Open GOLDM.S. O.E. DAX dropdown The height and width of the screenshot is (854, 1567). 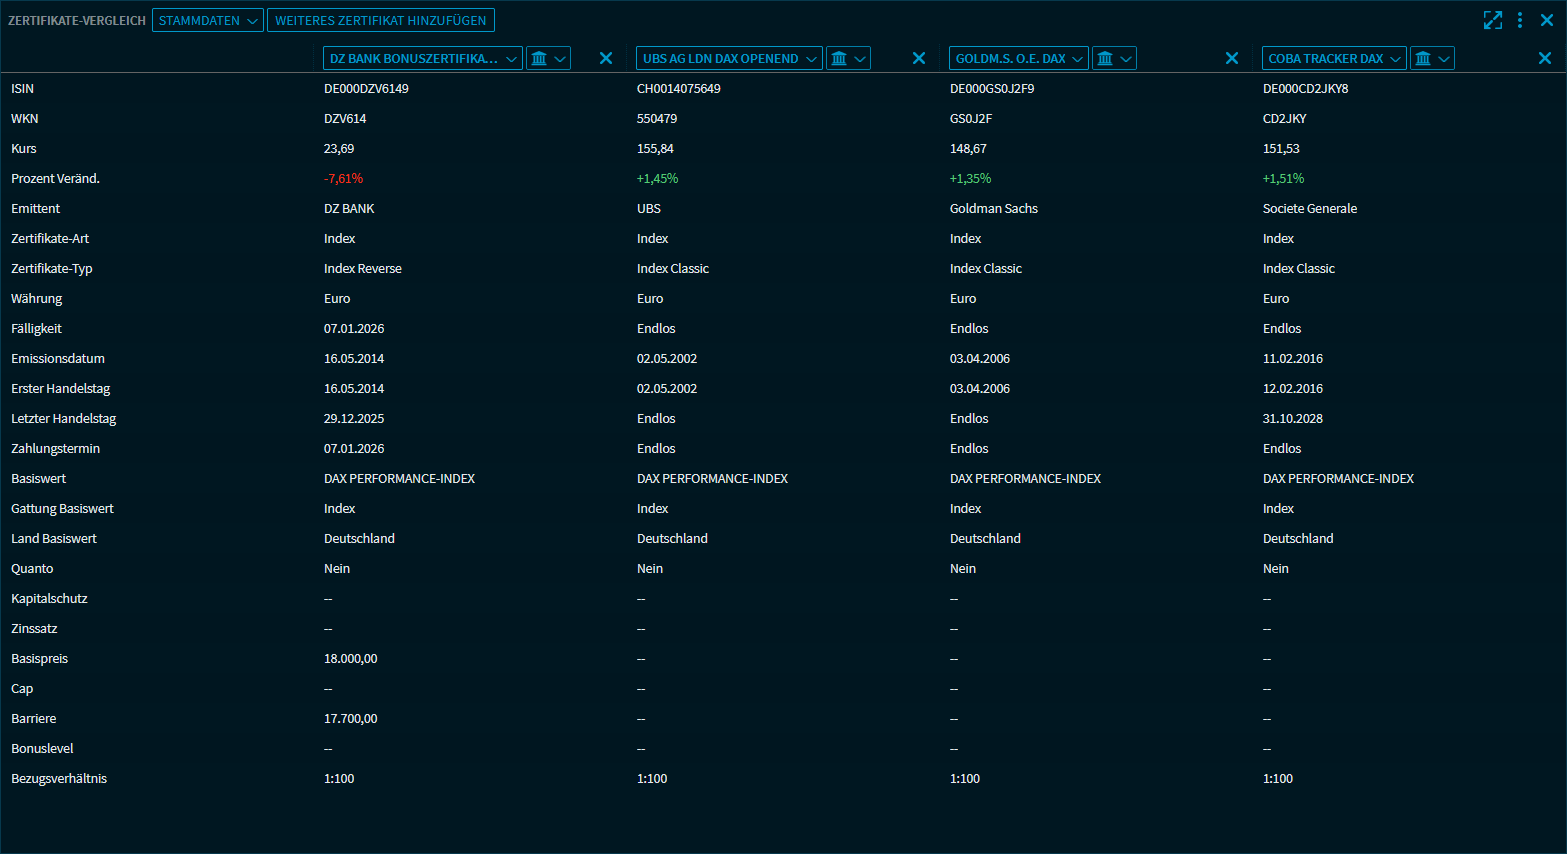[x=1018, y=58]
